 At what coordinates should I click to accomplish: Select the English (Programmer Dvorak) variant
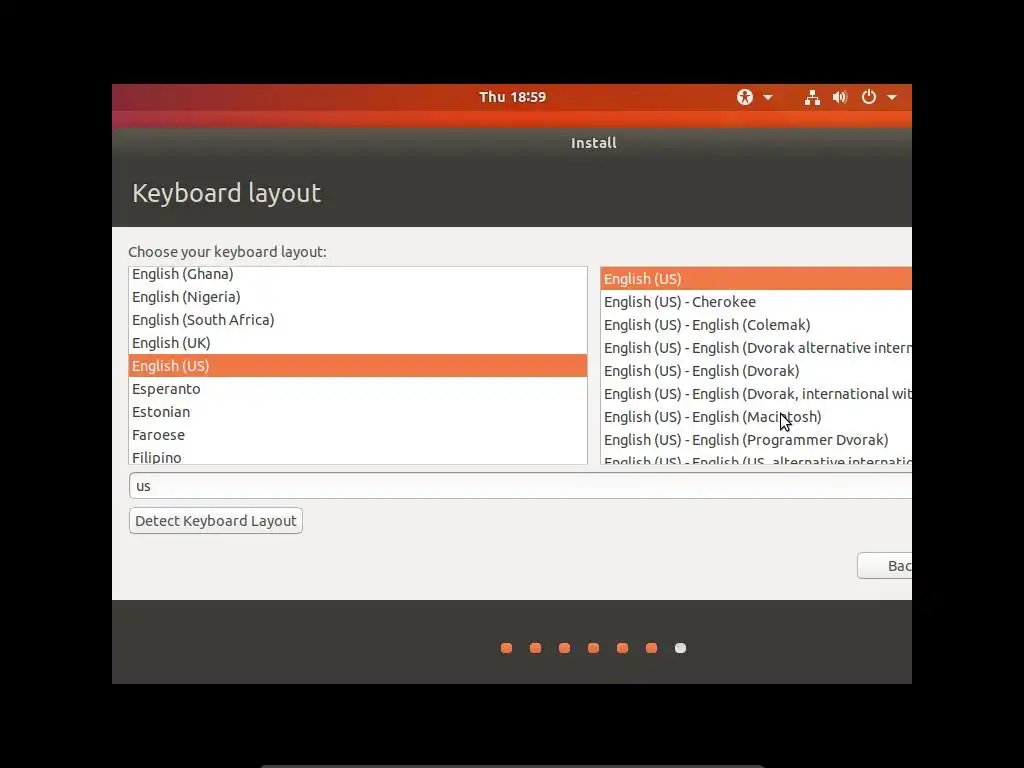[x=756, y=440]
